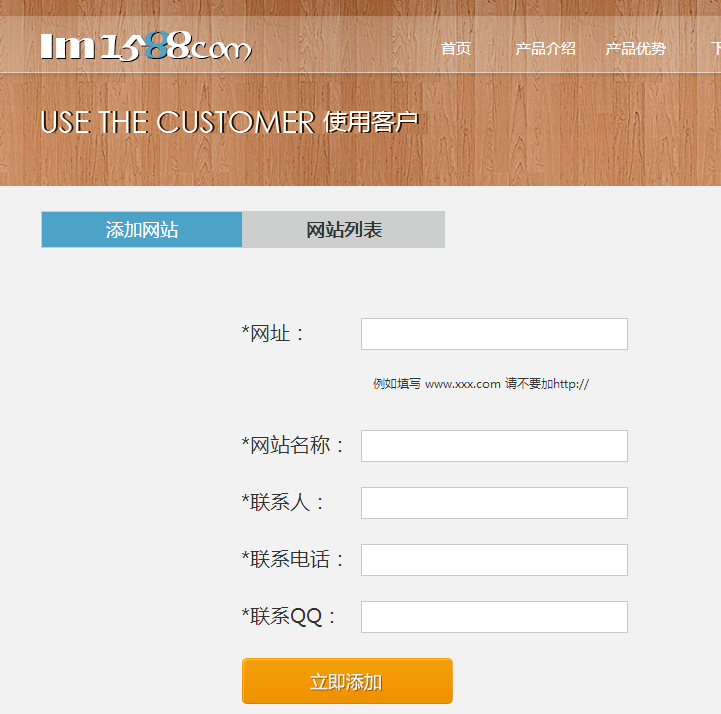Select the 添加网站 tab
This screenshot has width=721, height=714.
click(142, 229)
